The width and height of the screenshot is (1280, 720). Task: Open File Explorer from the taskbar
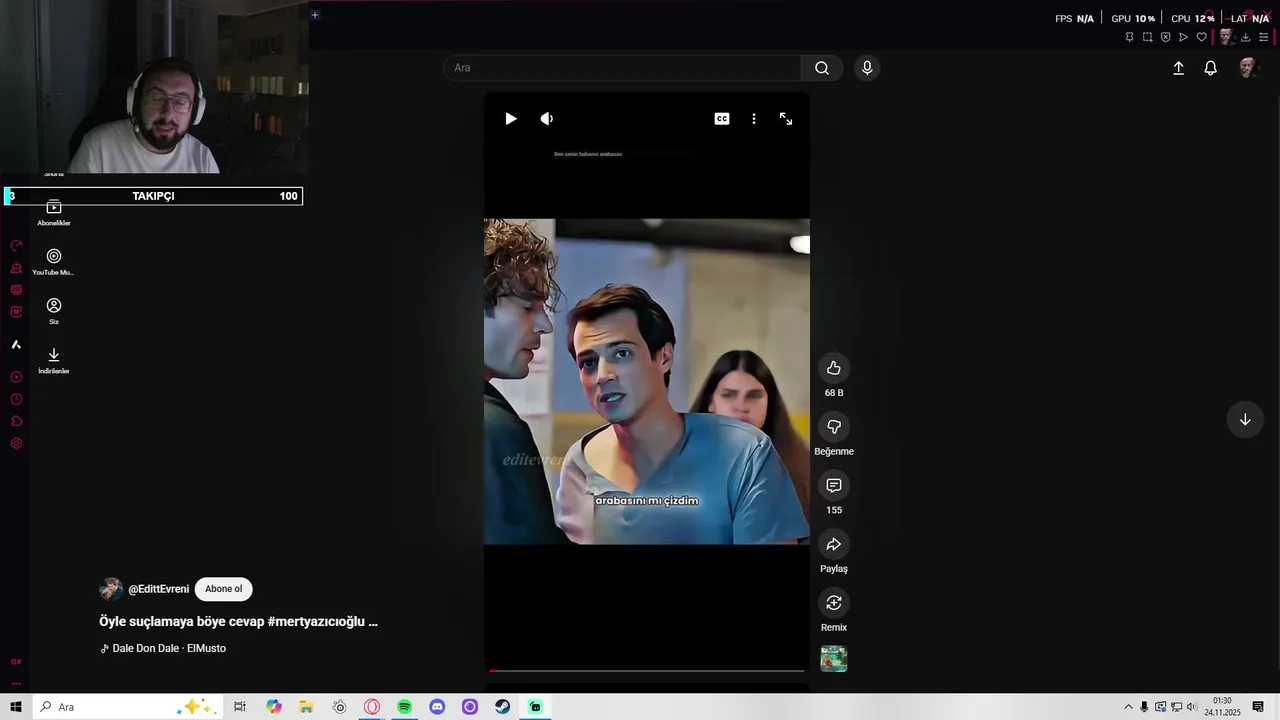306,707
